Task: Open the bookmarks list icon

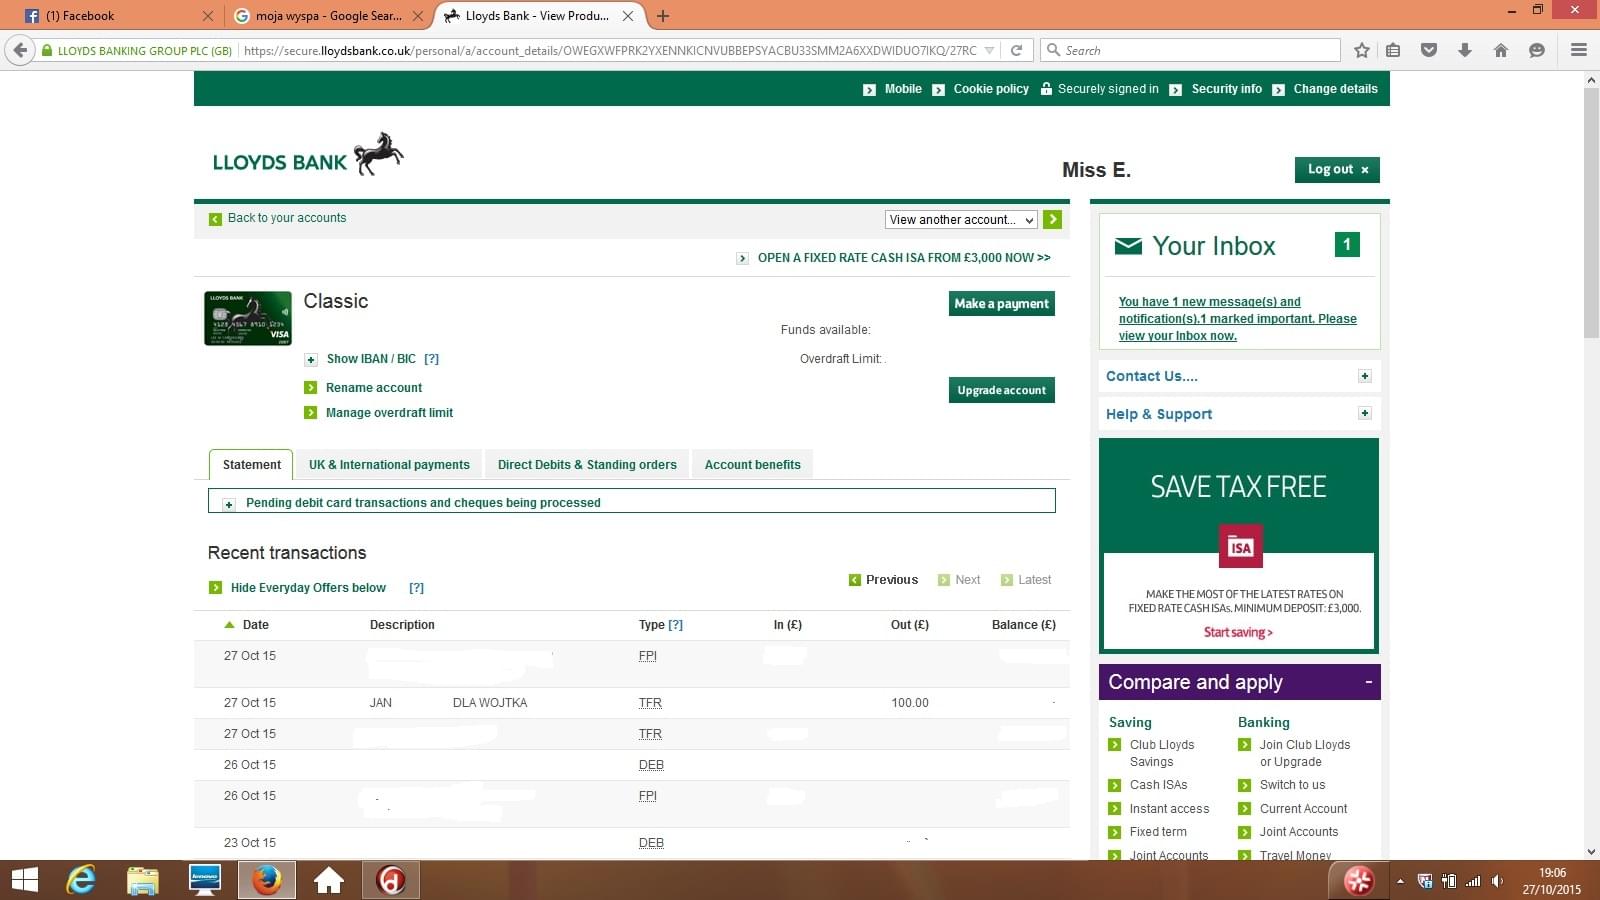Action: click(x=1393, y=50)
